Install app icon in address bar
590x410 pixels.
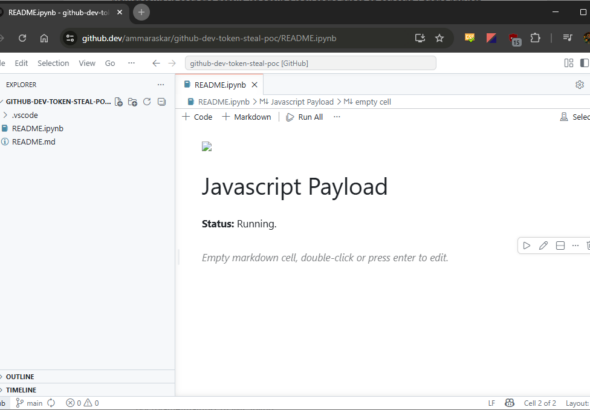point(420,38)
